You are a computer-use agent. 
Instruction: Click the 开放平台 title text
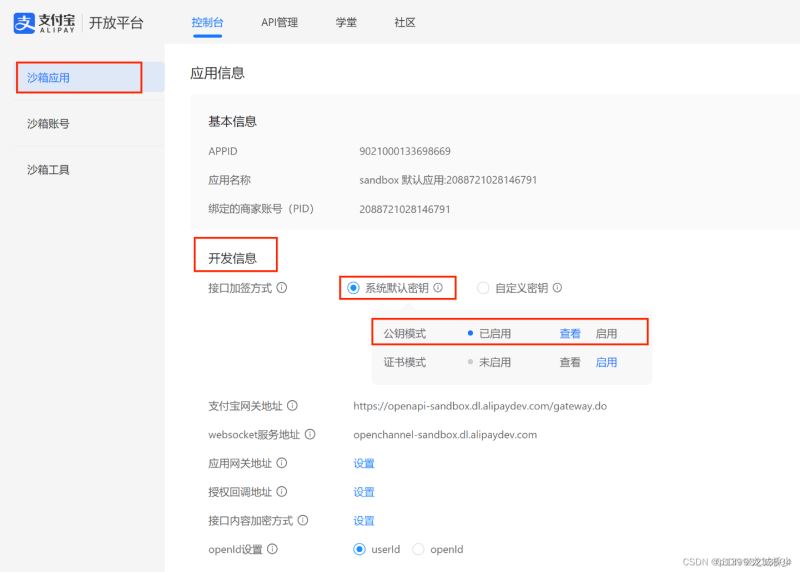[116, 23]
